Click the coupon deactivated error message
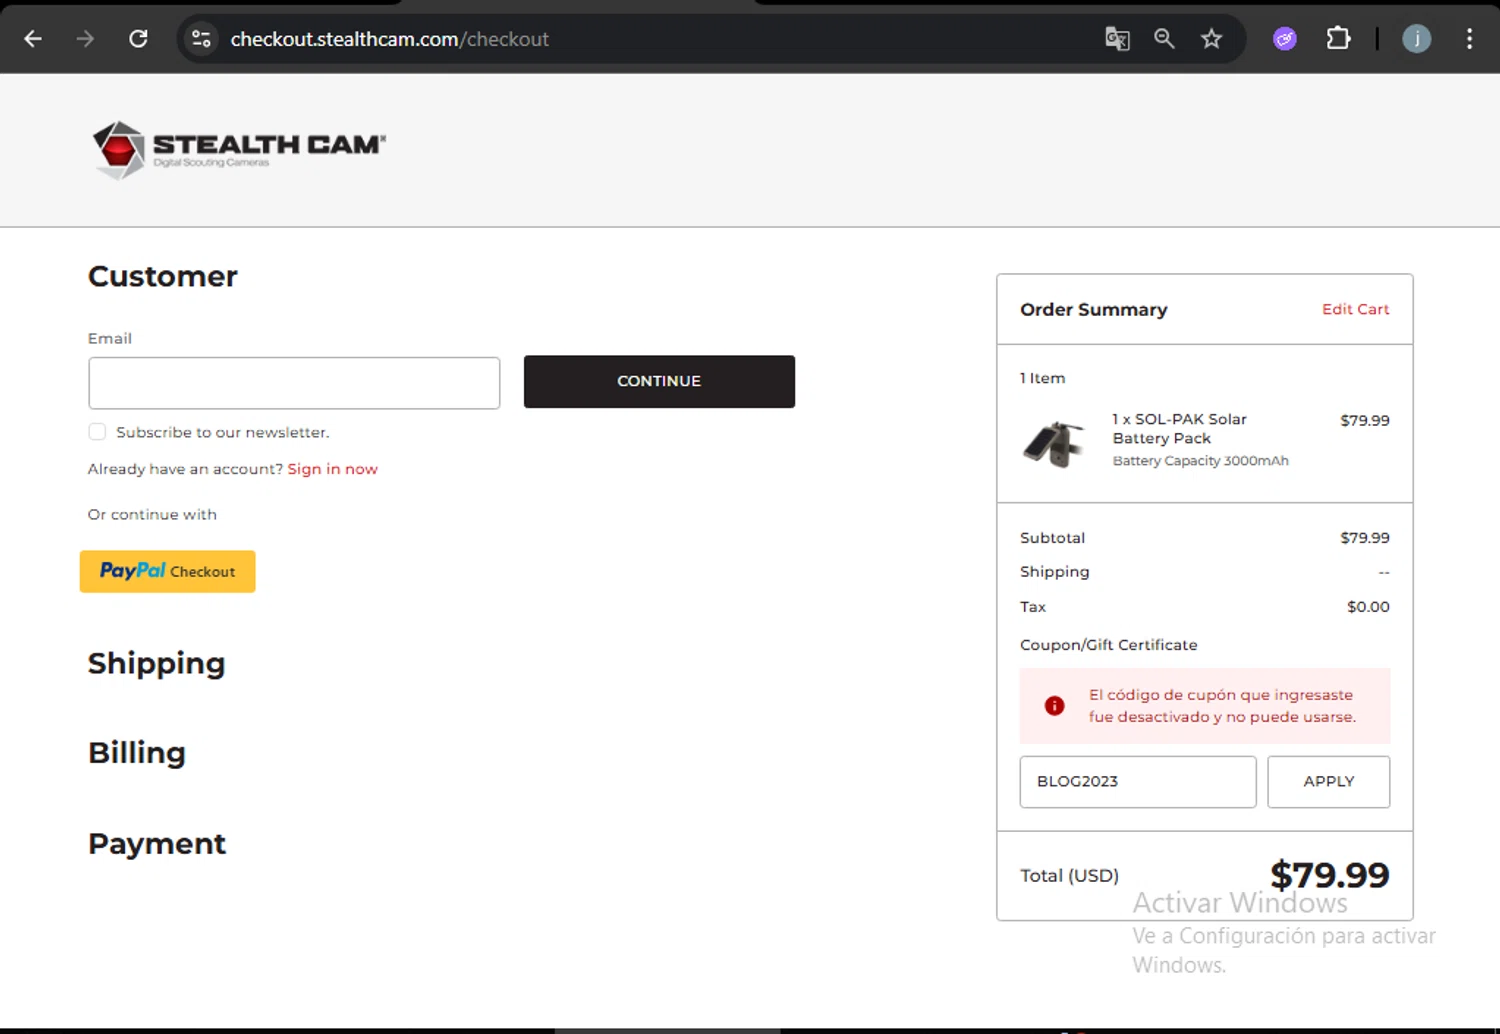 pyautogui.click(x=1222, y=706)
